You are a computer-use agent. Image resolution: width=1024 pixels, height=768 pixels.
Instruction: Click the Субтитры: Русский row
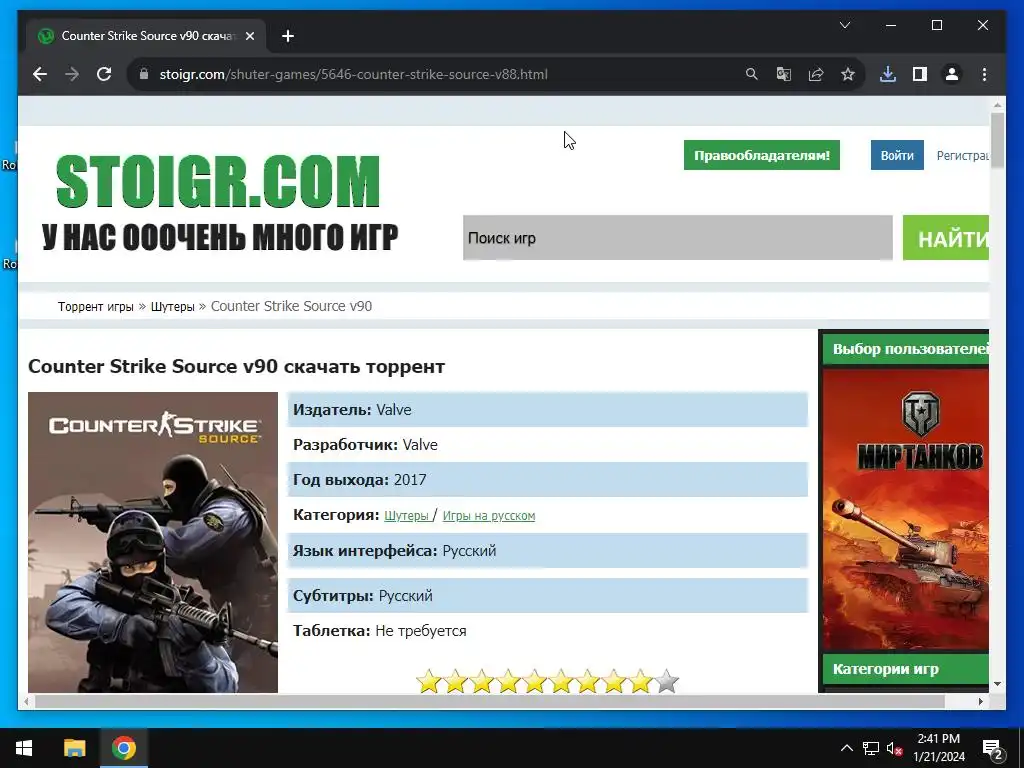tap(548, 596)
